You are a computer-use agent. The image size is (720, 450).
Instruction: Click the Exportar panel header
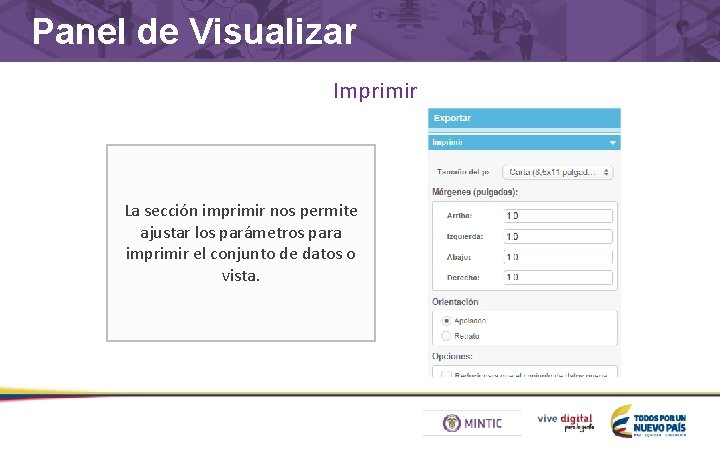coord(524,118)
